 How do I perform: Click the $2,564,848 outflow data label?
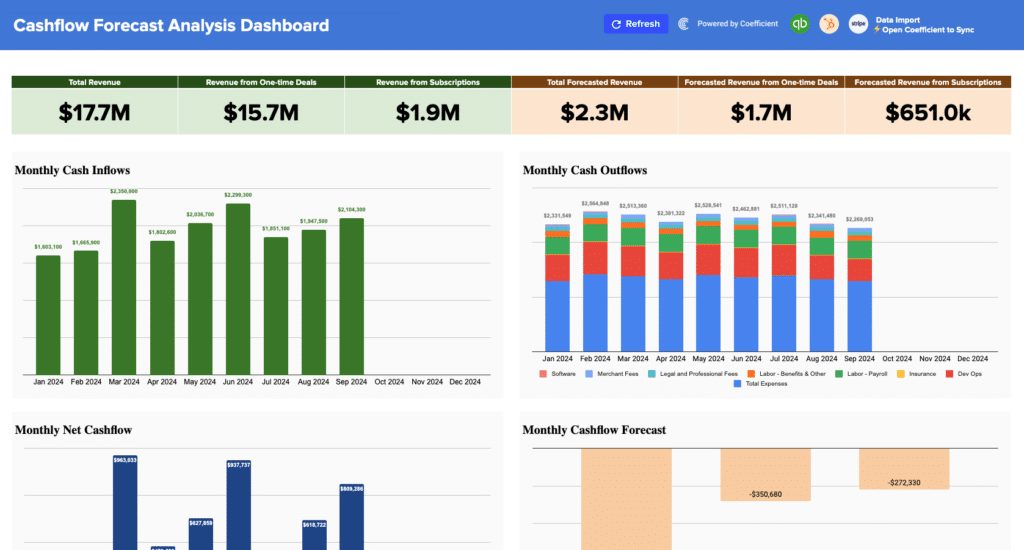click(x=595, y=204)
